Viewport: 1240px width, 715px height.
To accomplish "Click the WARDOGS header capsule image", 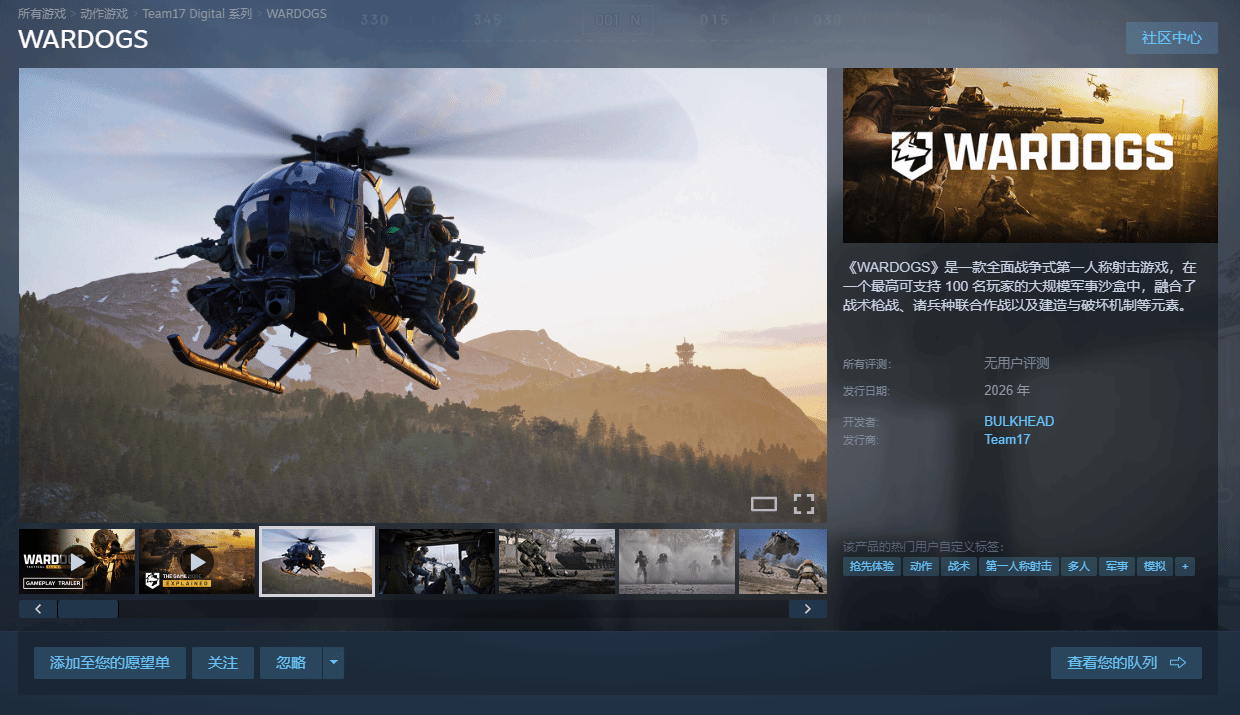I will pyautogui.click(x=1030, y=155).
